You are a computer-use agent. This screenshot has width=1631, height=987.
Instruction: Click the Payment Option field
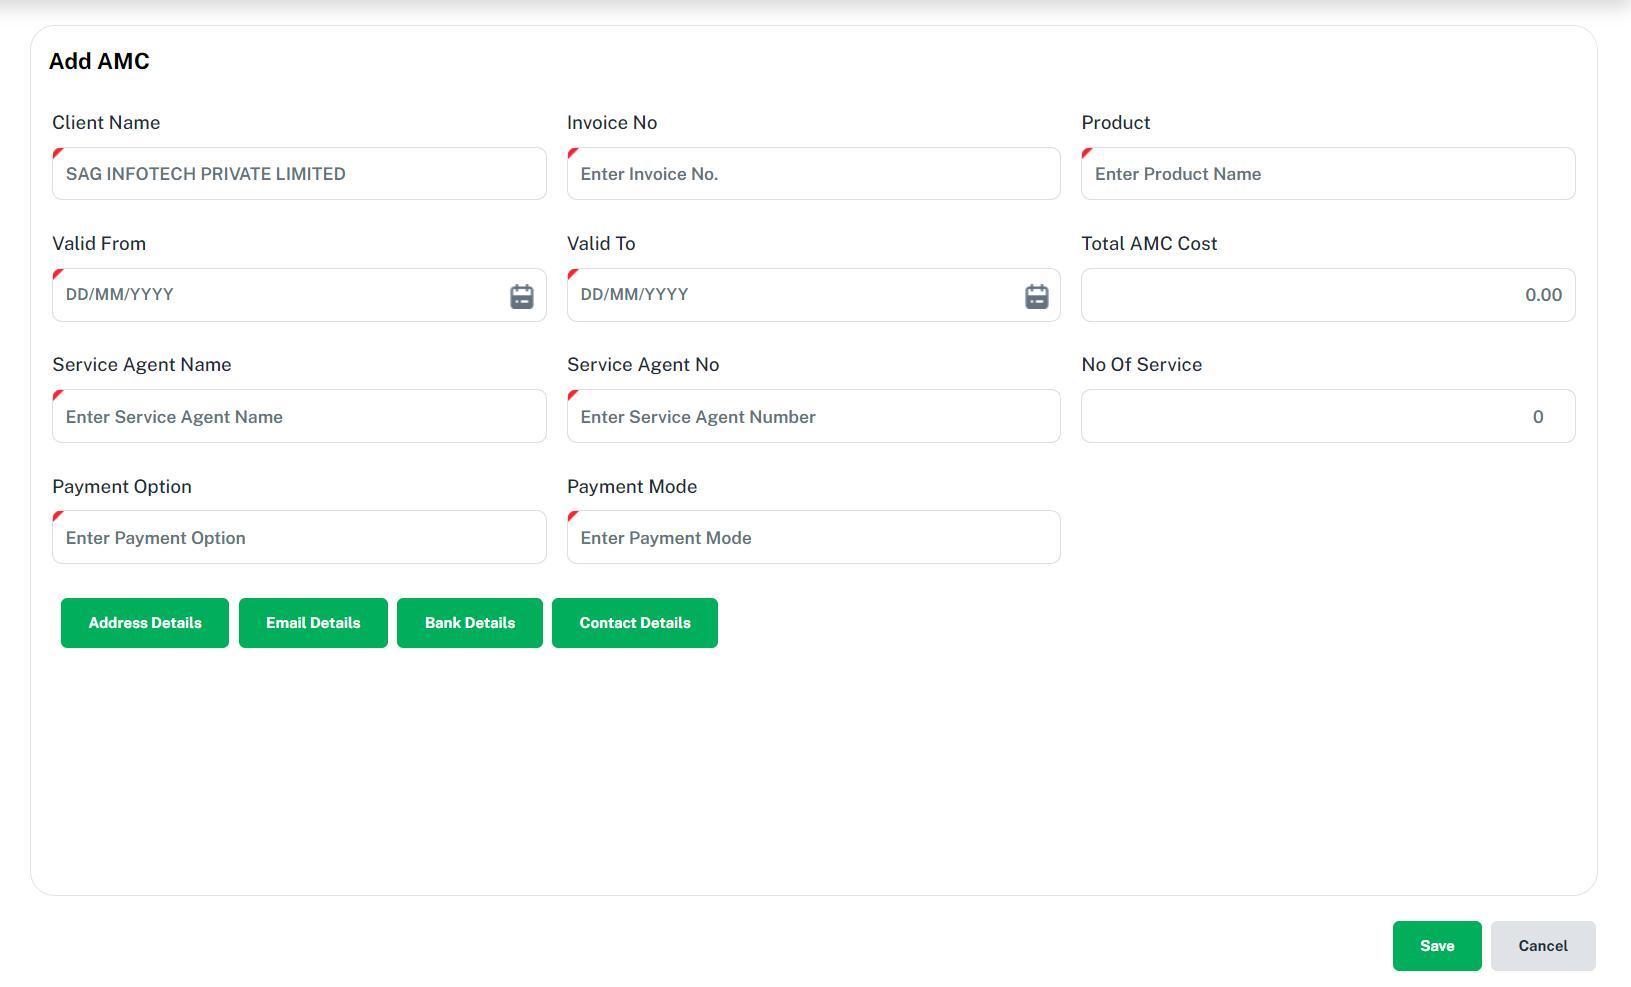point(299,537)
